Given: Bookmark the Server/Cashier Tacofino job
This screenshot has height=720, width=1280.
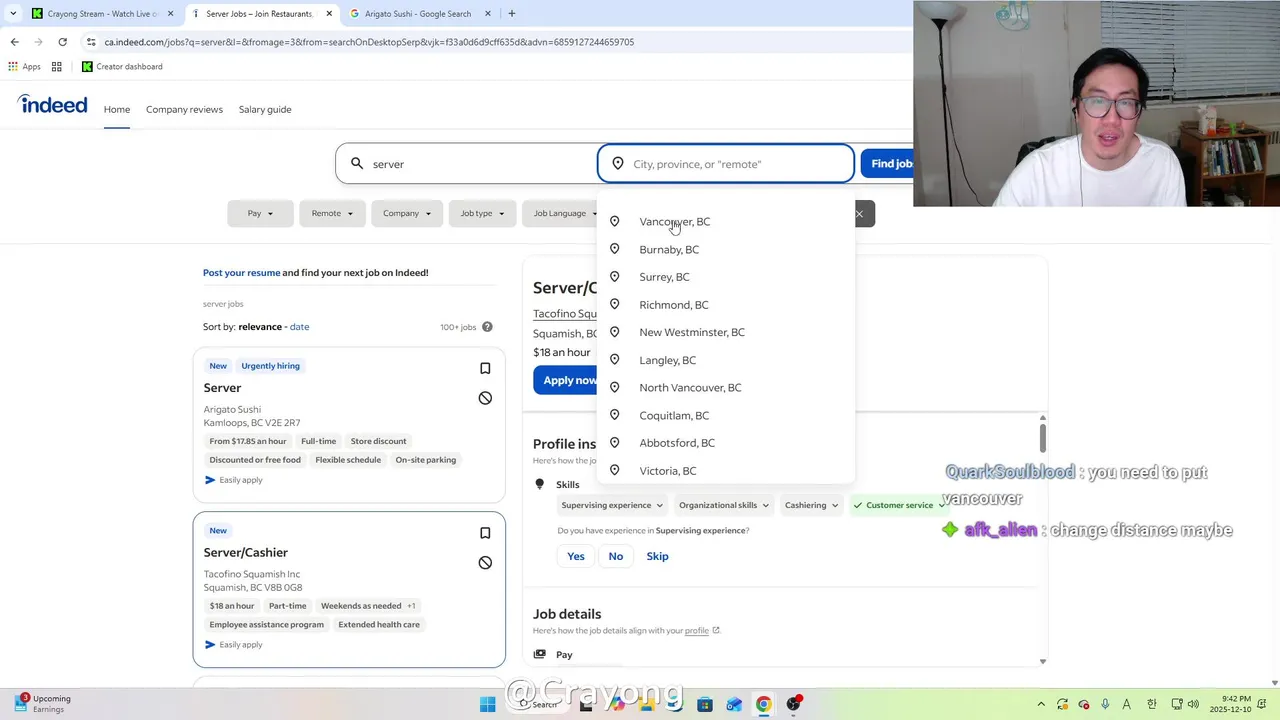Looking at the screenshot, I should pyautogui.click(x=485, y=533).
